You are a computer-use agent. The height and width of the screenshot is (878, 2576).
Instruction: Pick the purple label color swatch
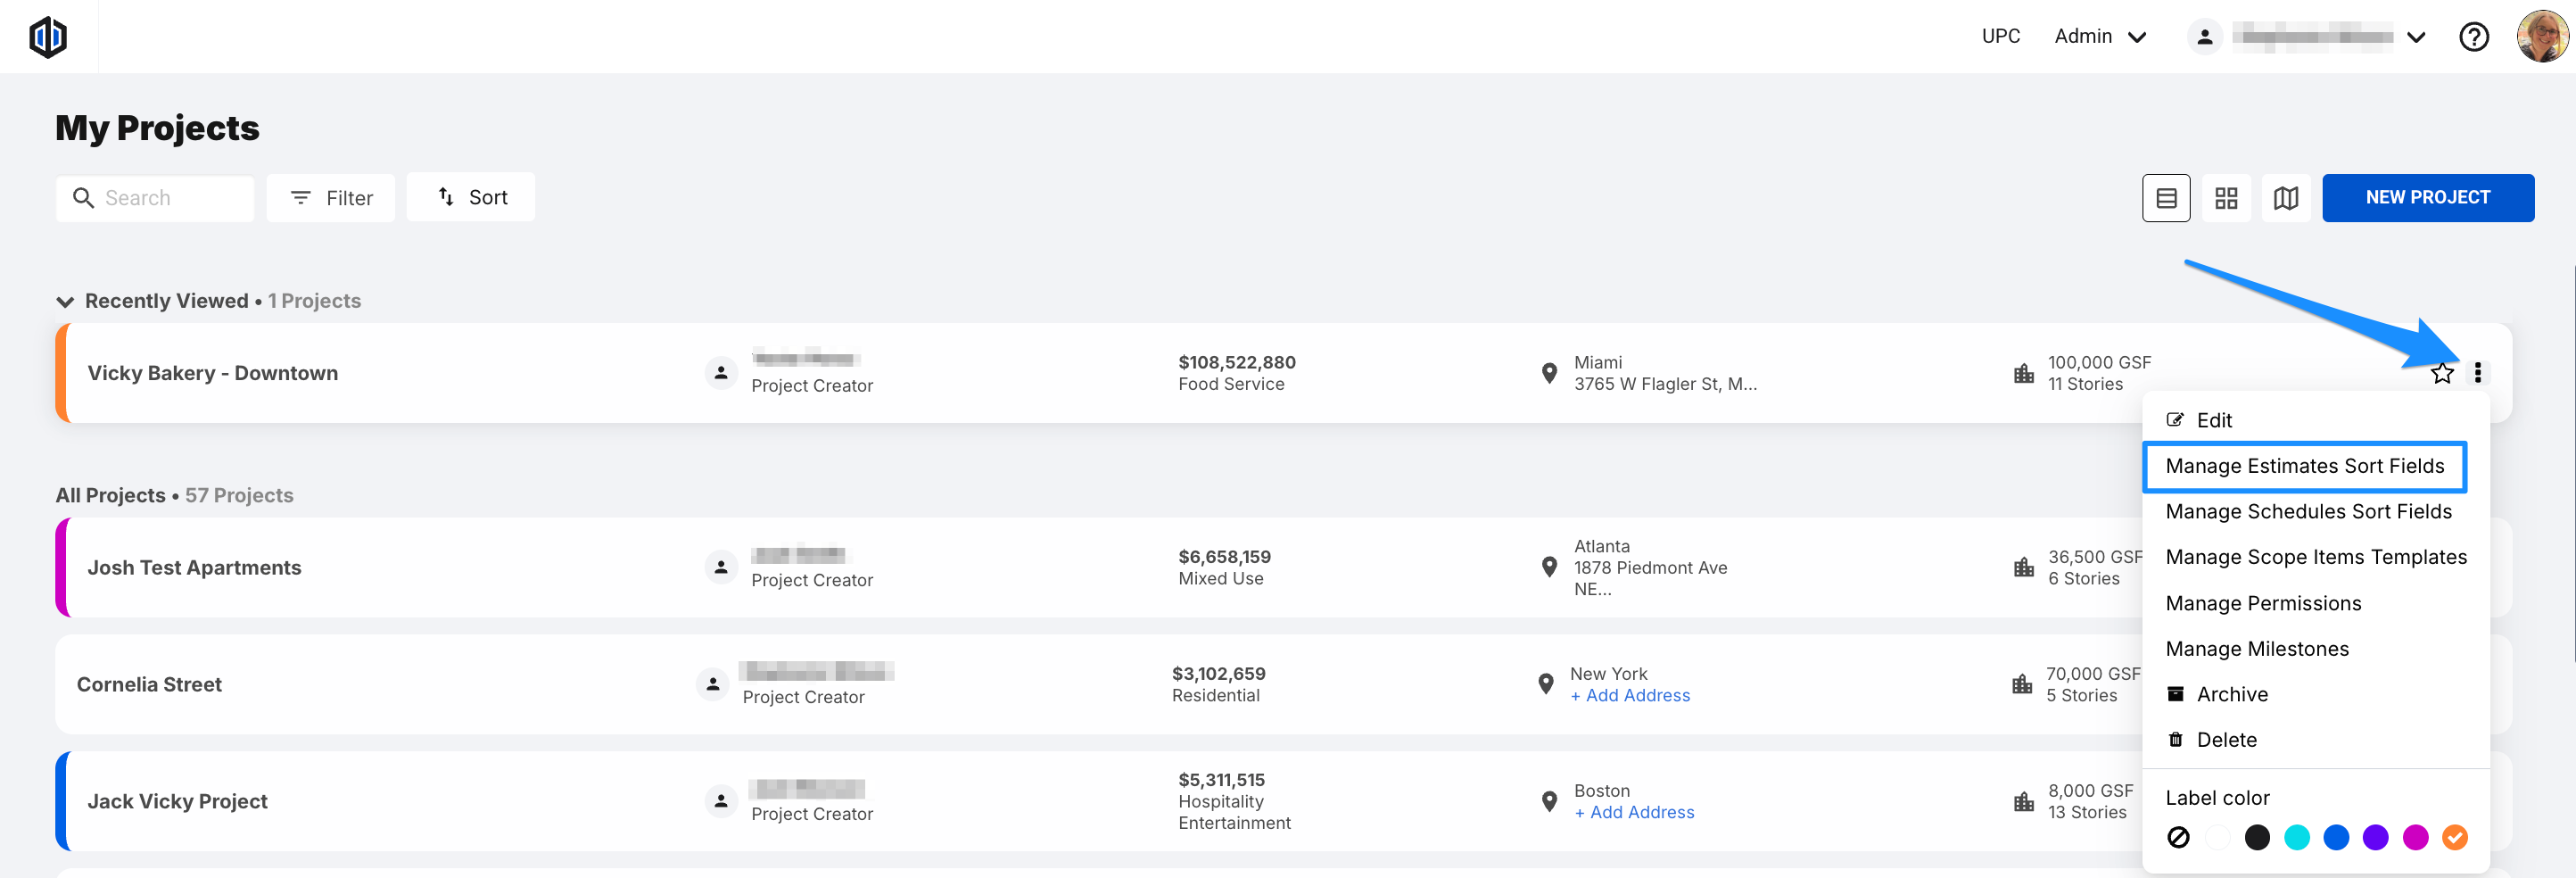[x=2375, y=837]
